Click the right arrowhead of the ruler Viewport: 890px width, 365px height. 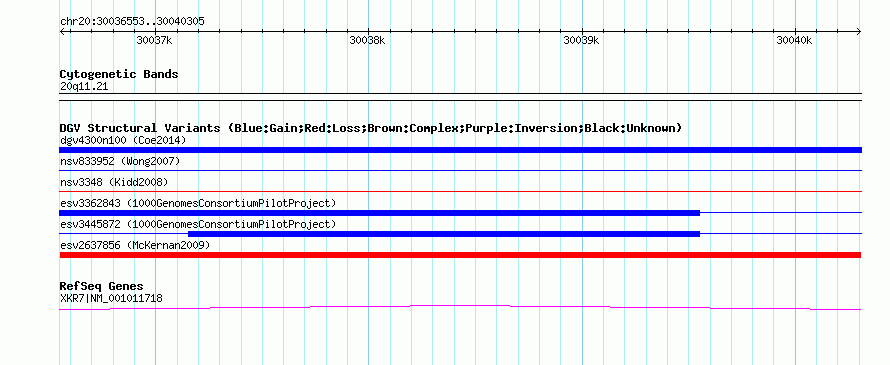858,31
